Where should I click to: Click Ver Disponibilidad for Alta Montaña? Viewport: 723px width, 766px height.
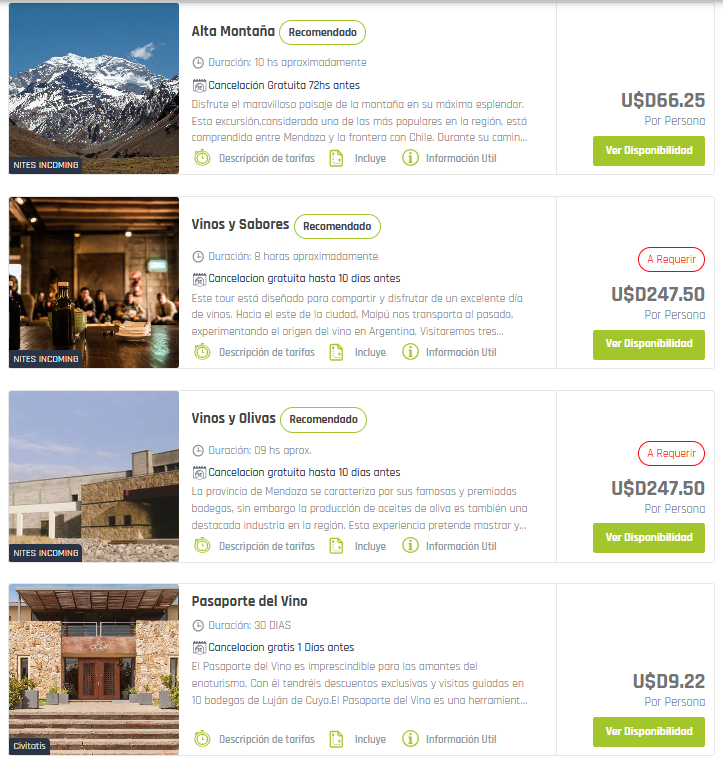[649, 151]
